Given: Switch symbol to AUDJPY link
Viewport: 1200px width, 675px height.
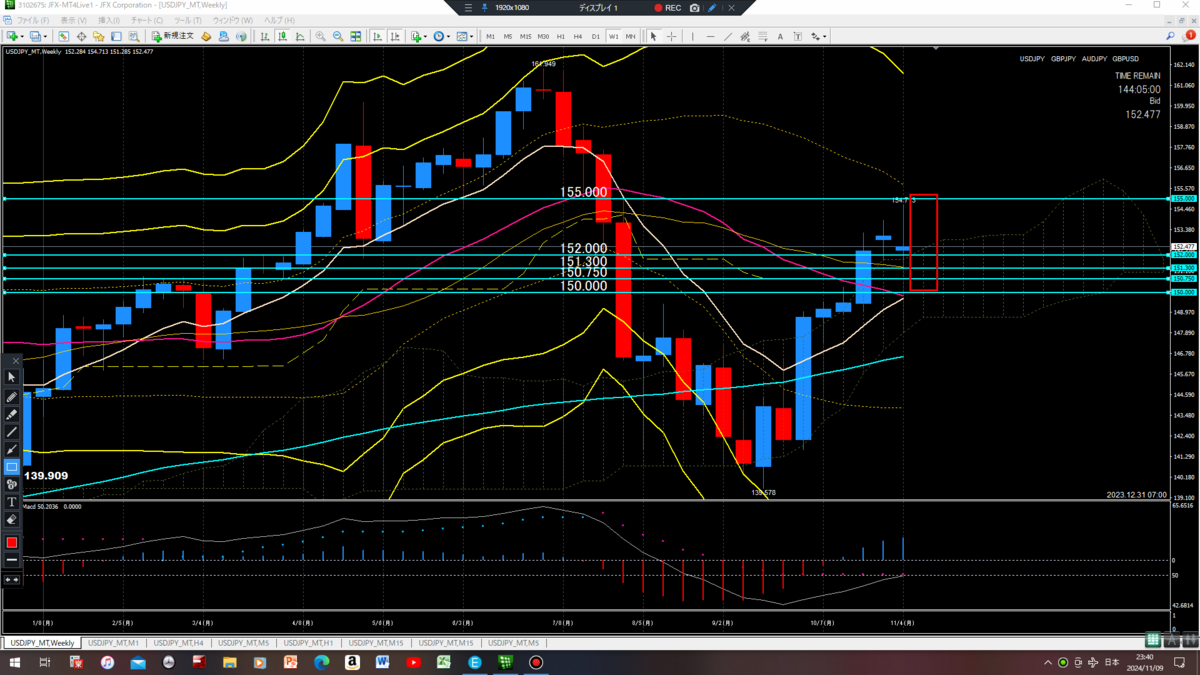Looking at the screenshot, I should tap(1094, 59).
